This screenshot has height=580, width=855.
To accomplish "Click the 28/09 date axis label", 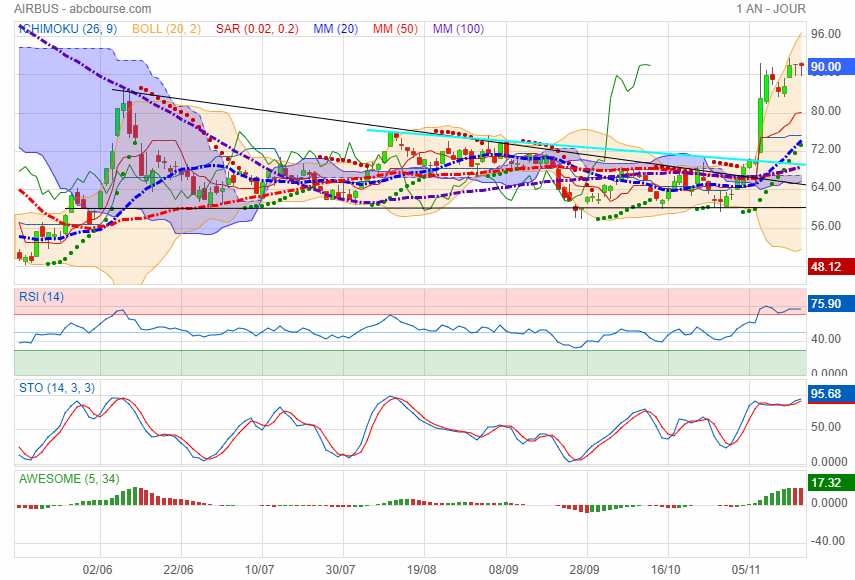I will (x=585, y=570).
